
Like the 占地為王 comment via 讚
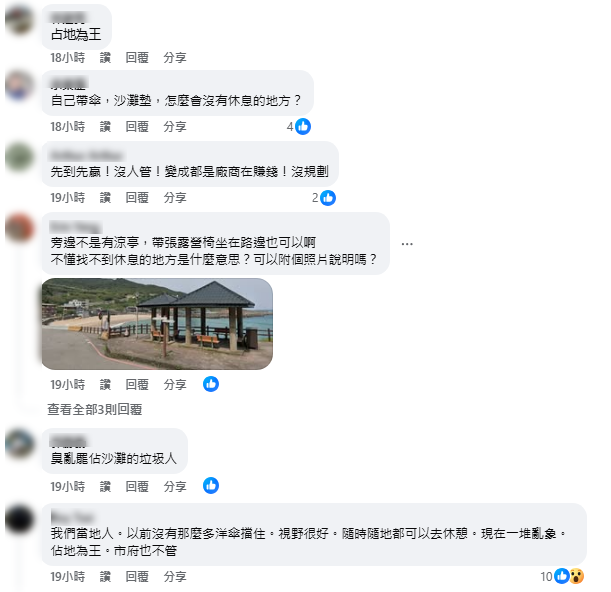click(x=105, y=58)
